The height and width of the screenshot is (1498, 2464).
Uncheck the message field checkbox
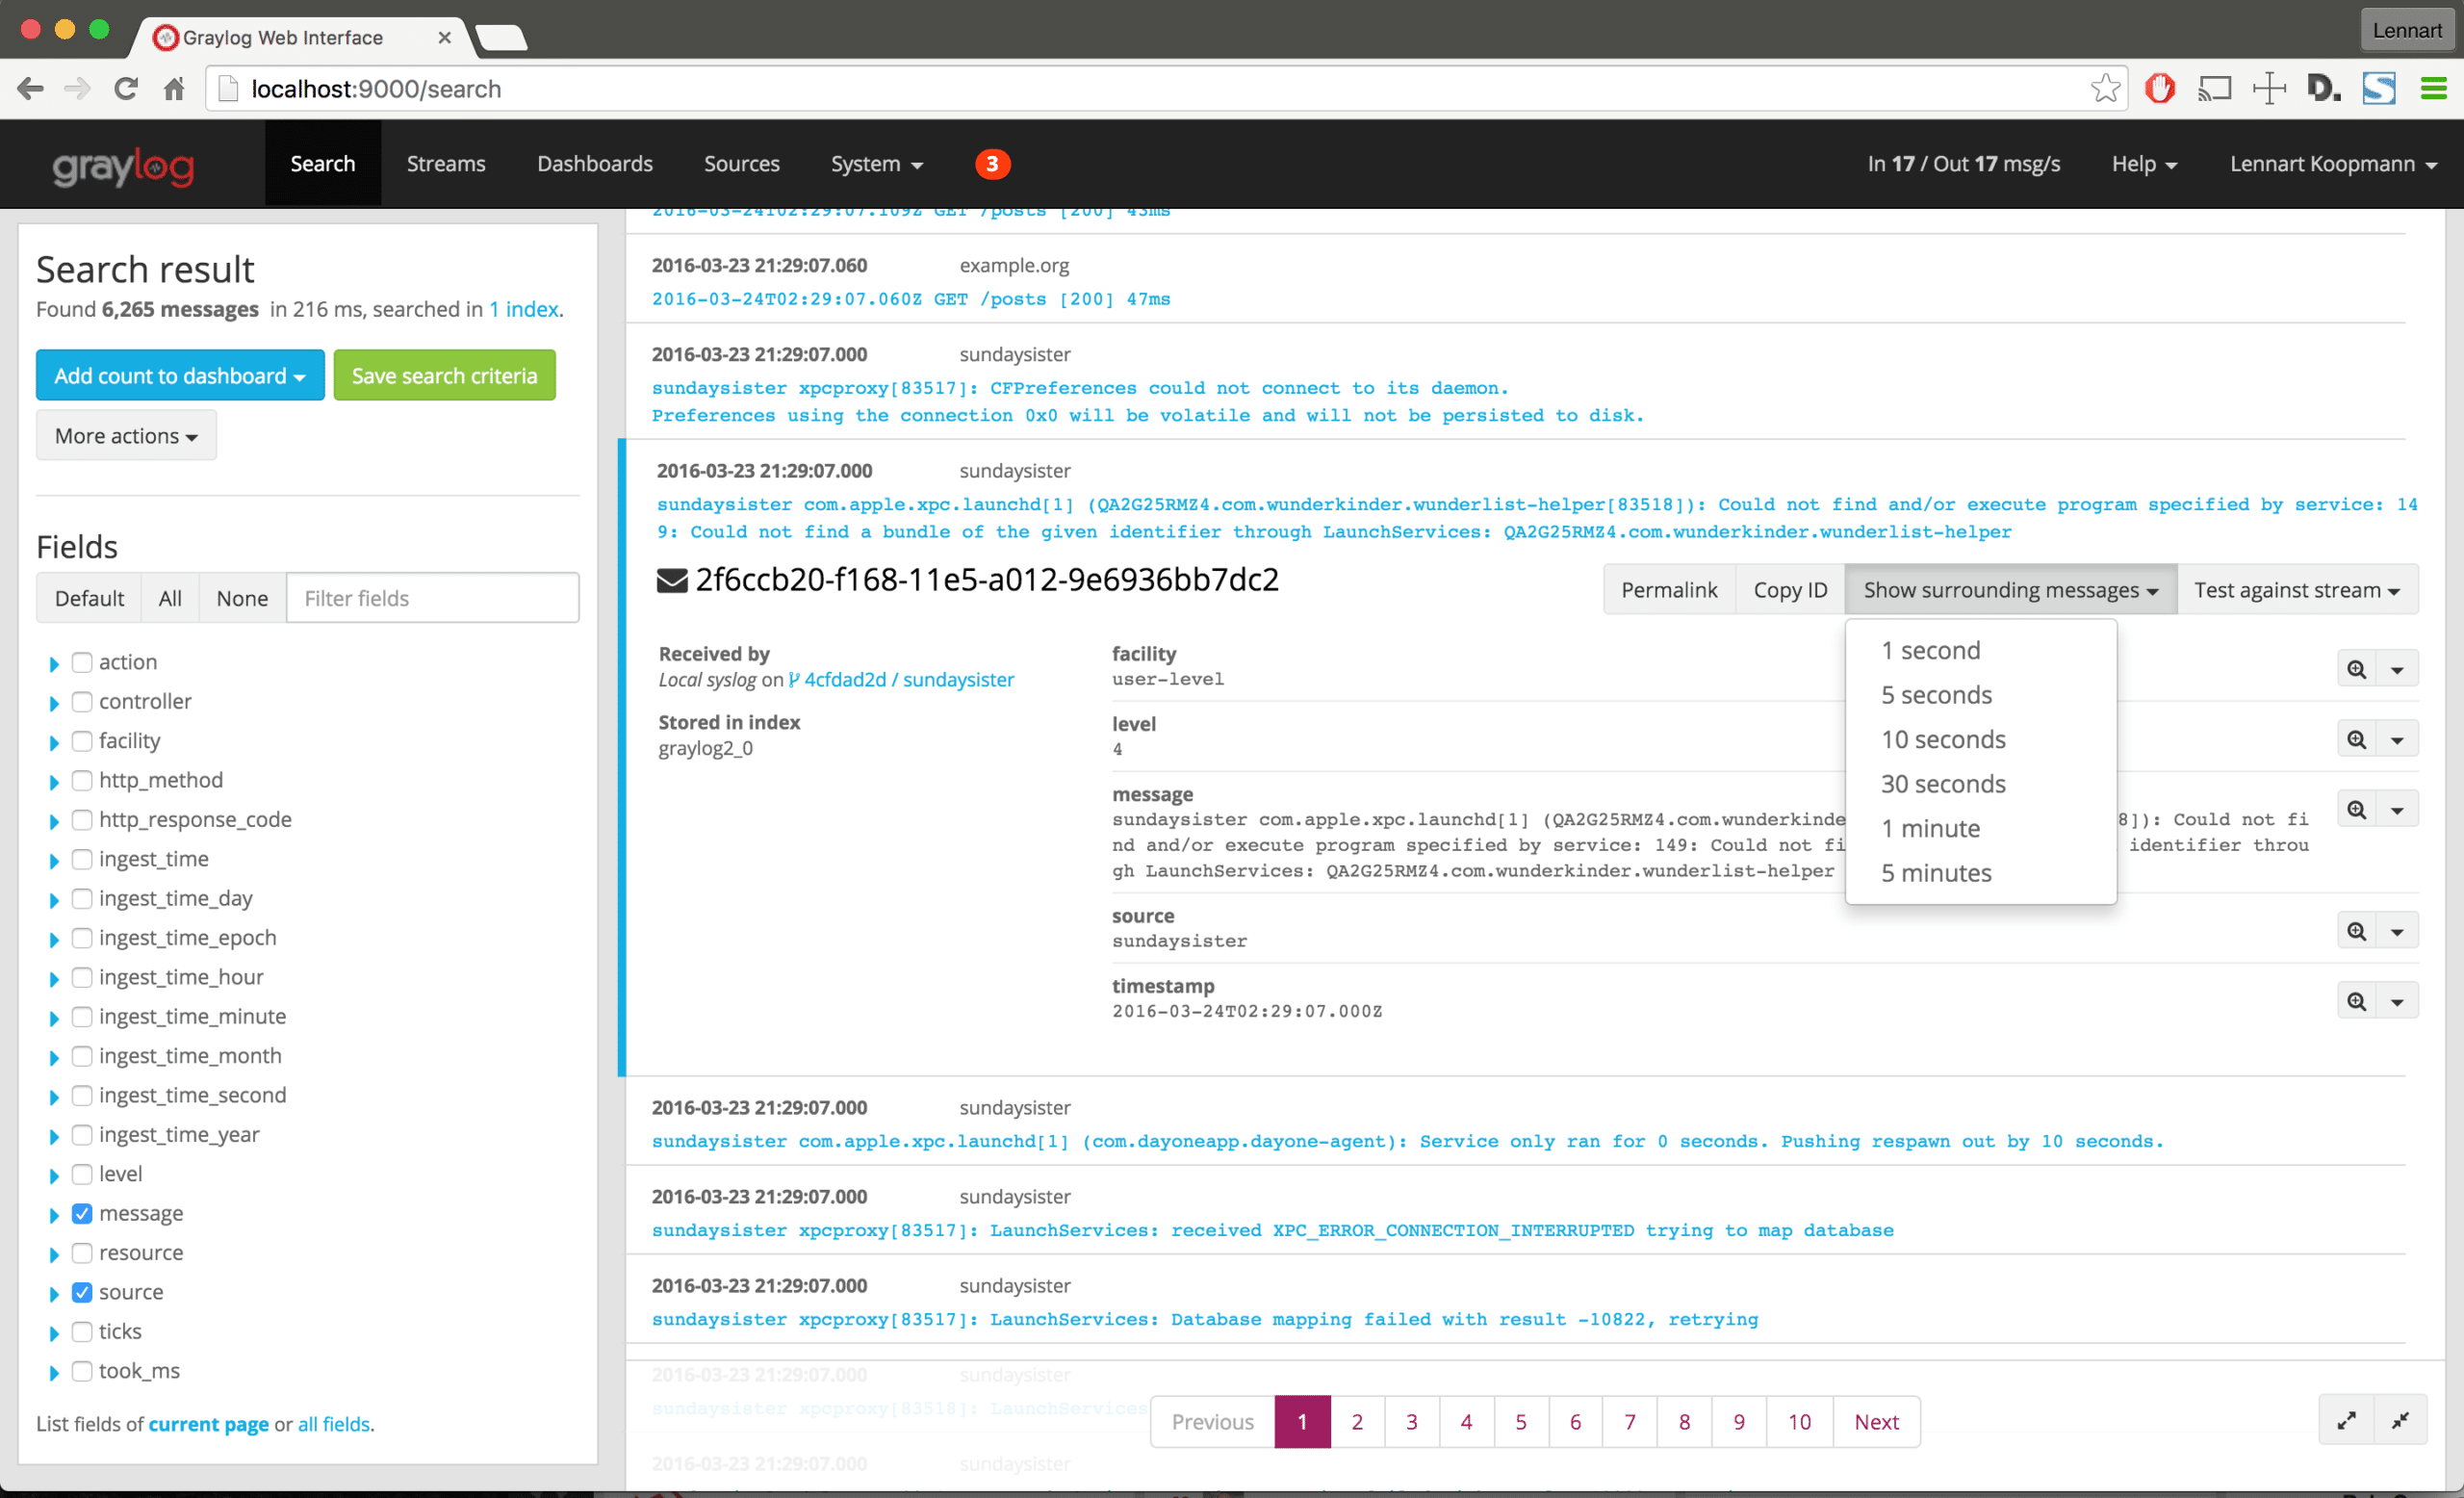pos(82,1213)
